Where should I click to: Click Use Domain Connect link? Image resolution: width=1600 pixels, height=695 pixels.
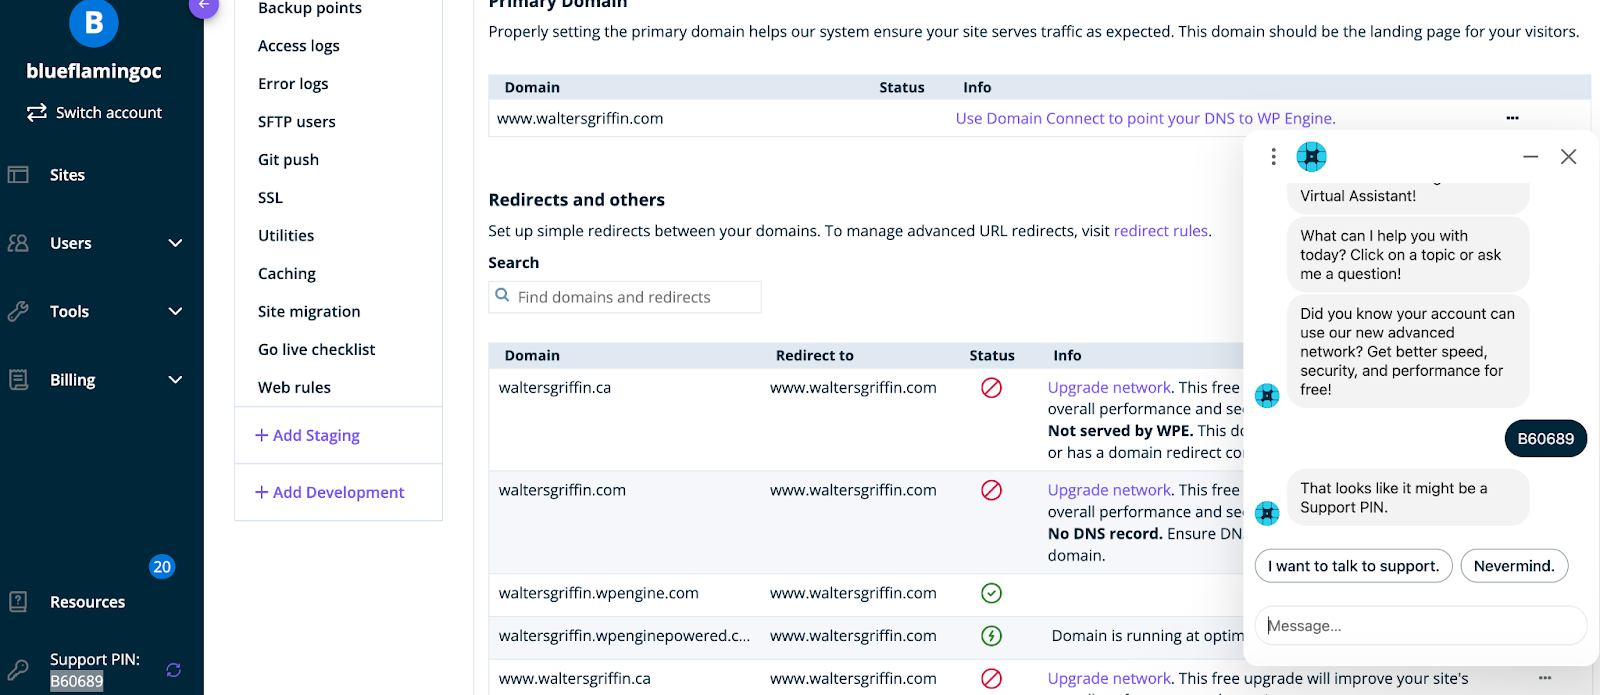tap(1145, 118)
